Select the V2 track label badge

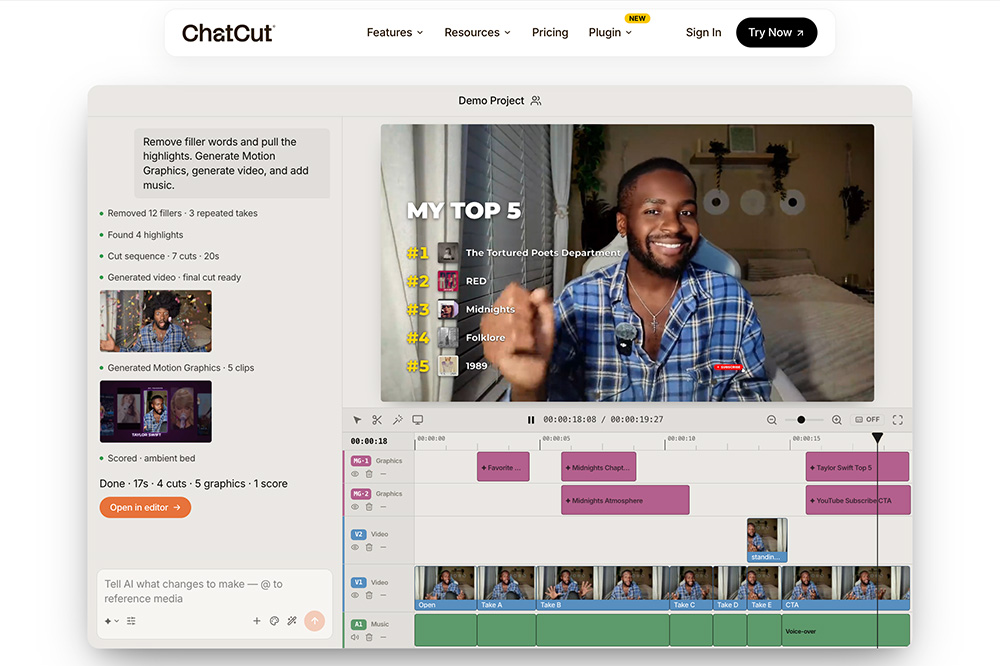(358, 534)
